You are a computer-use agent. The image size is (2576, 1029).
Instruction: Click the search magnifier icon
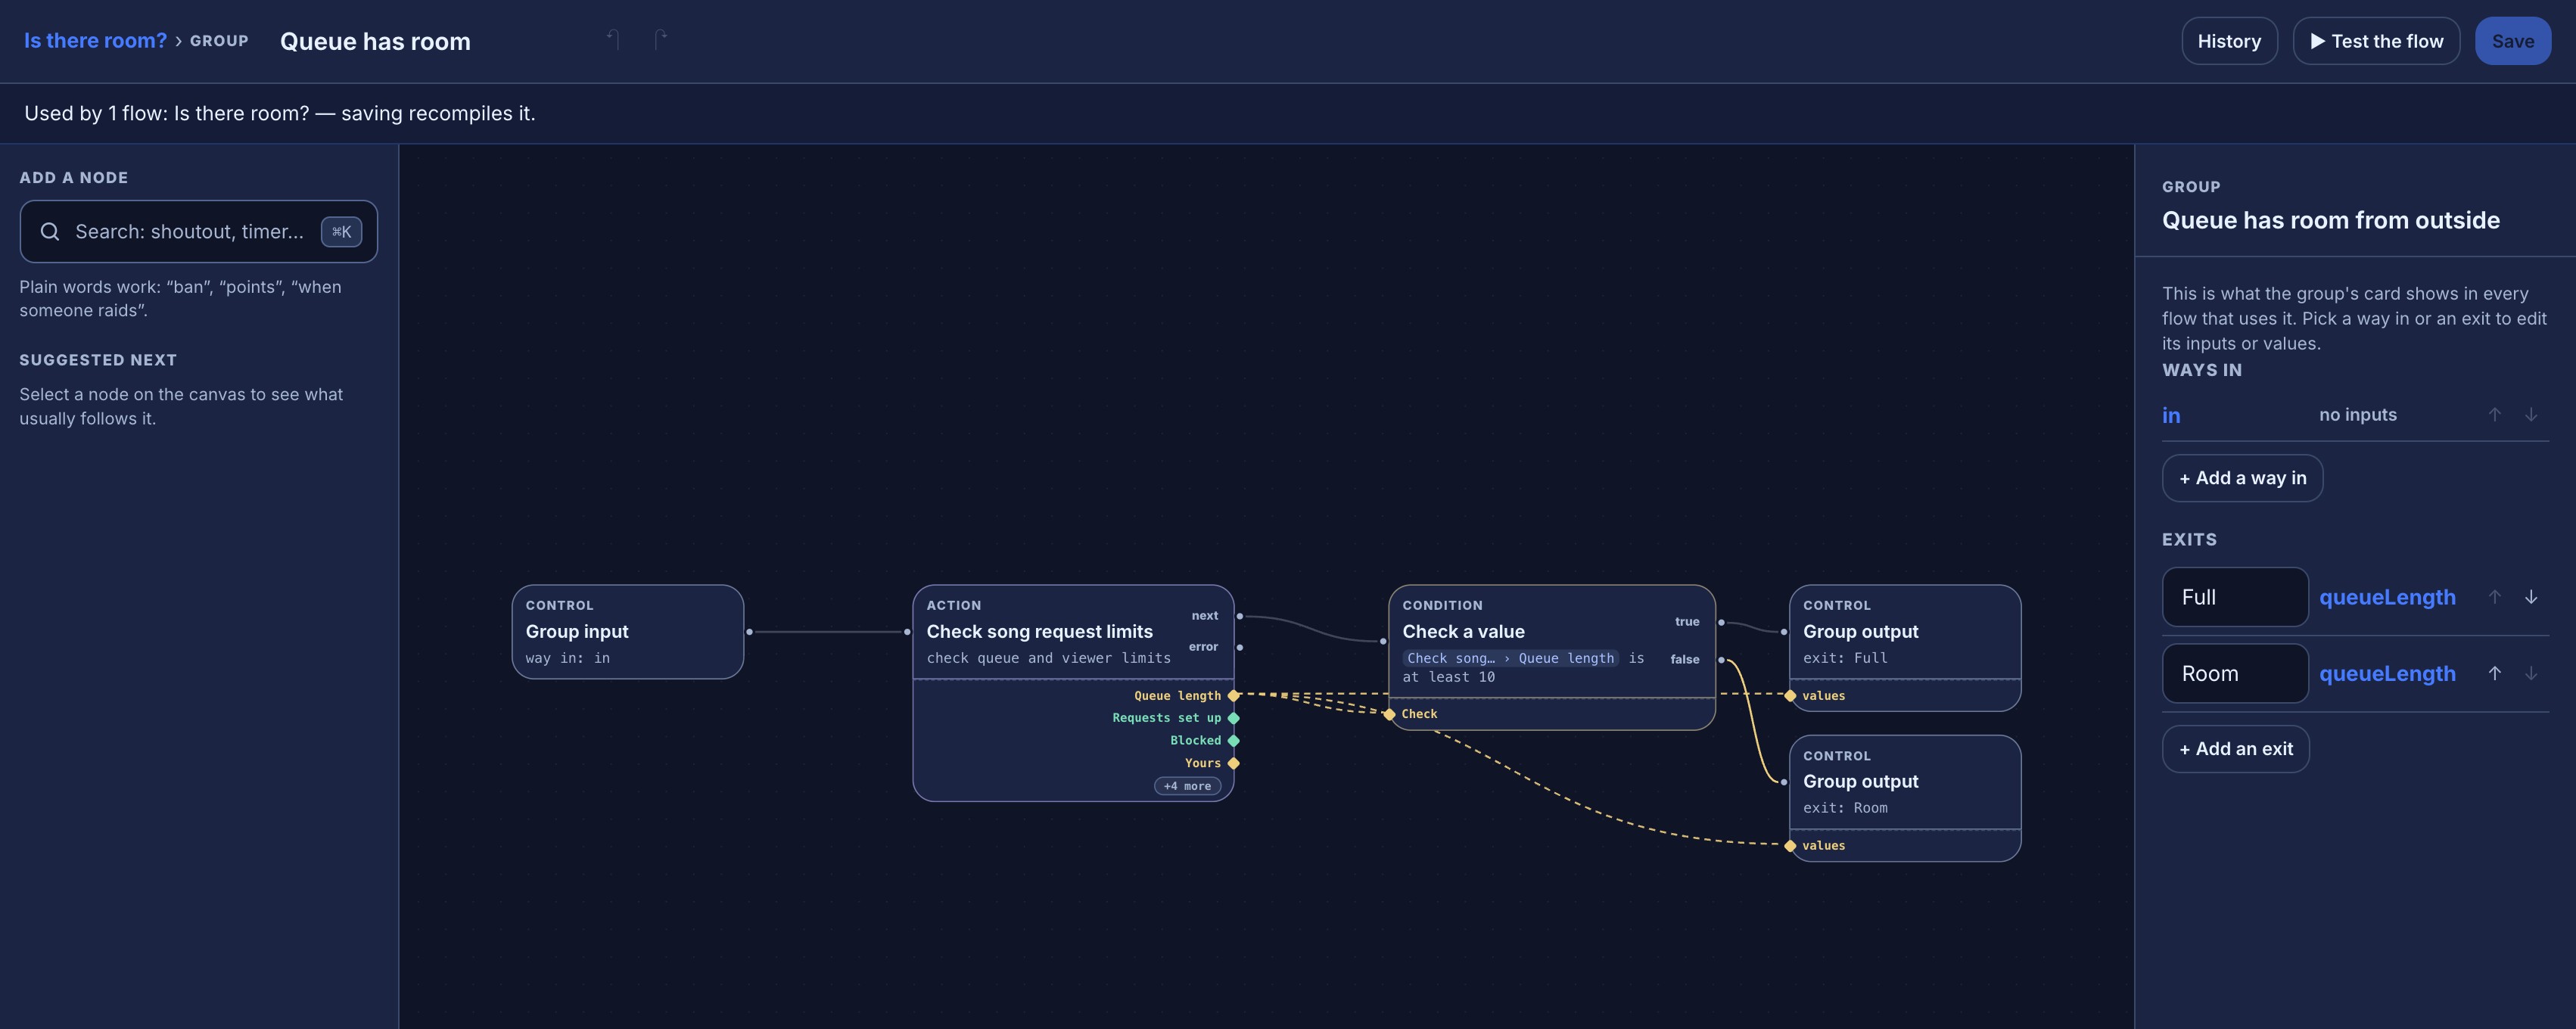pos(49,232)
